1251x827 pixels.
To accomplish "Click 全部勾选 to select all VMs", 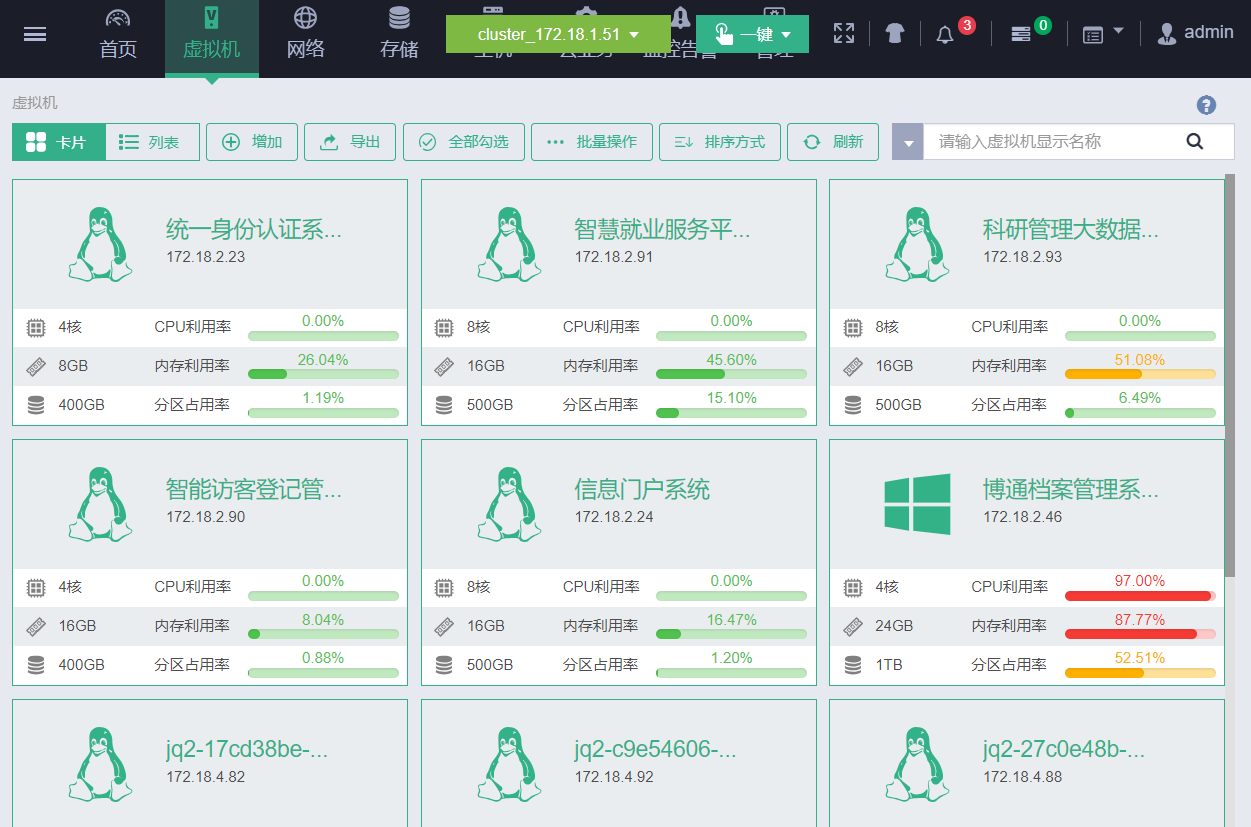I will pos(463,142).
